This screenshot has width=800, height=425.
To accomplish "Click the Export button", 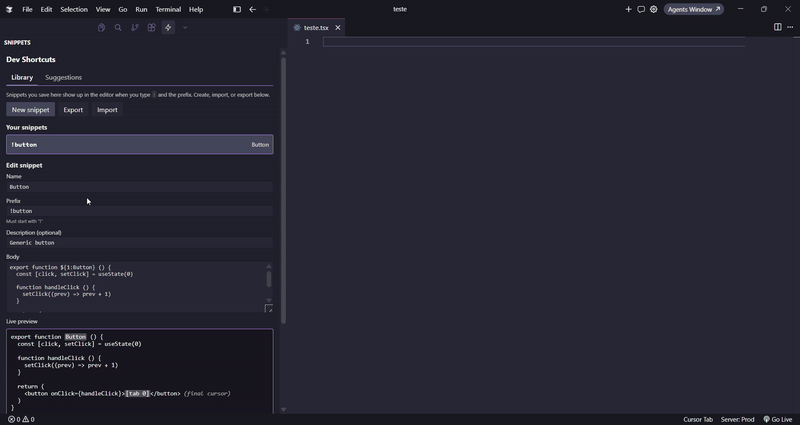I will point(73,110).
